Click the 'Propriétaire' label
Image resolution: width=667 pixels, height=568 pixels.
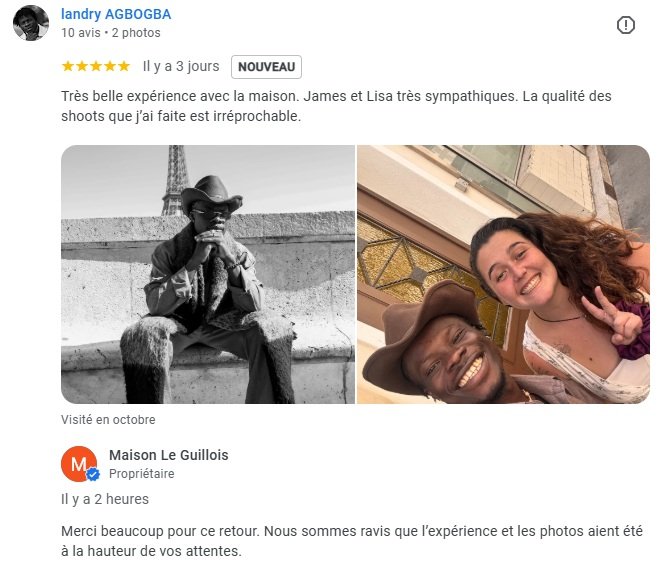142,474
